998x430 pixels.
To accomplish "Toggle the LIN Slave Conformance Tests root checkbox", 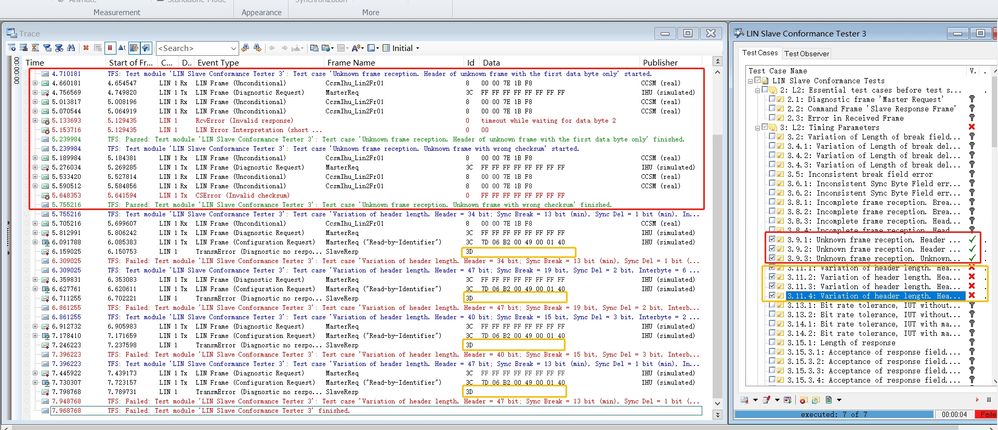I will coord(757,80).
